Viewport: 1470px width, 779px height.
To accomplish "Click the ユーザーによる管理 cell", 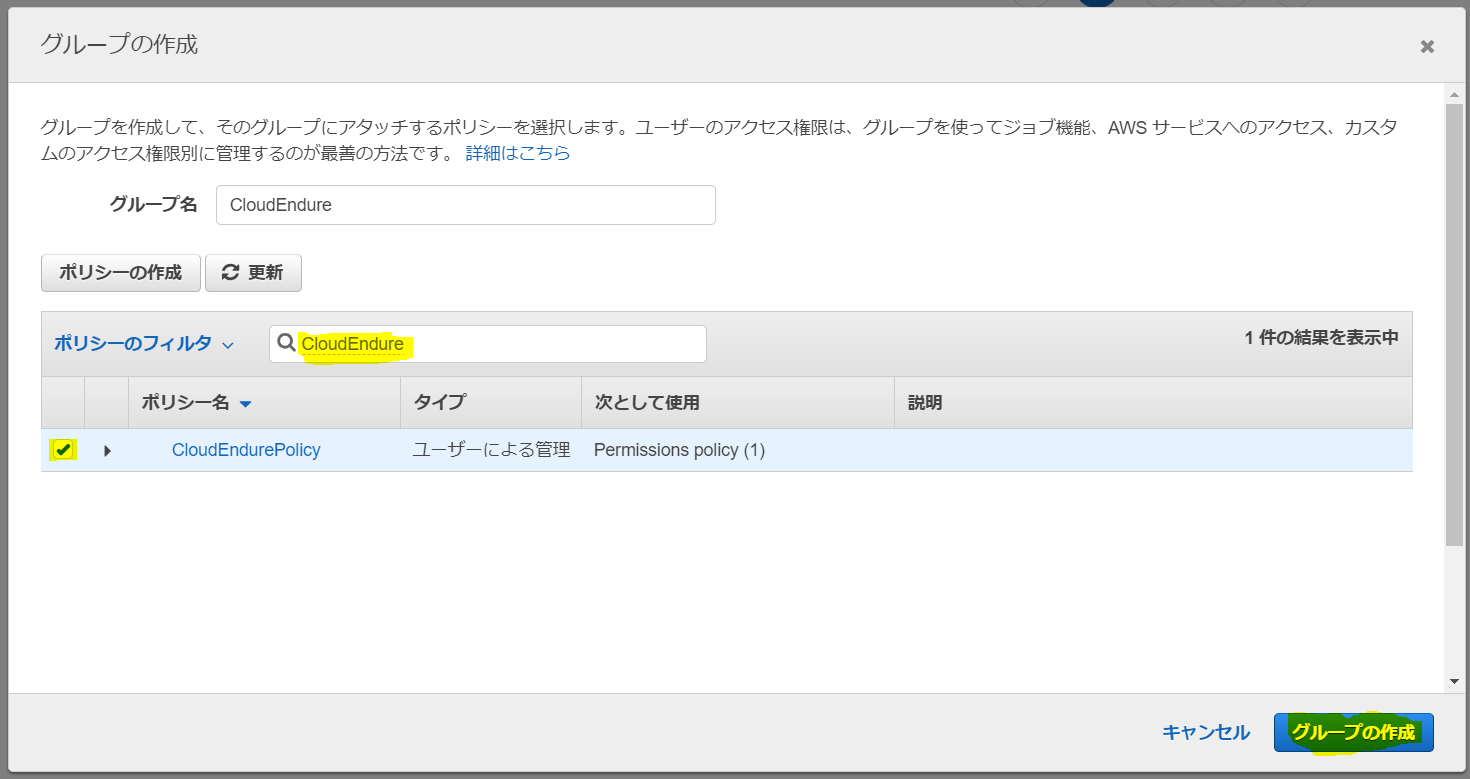I will pyautogui.click(x=491, y=450).
